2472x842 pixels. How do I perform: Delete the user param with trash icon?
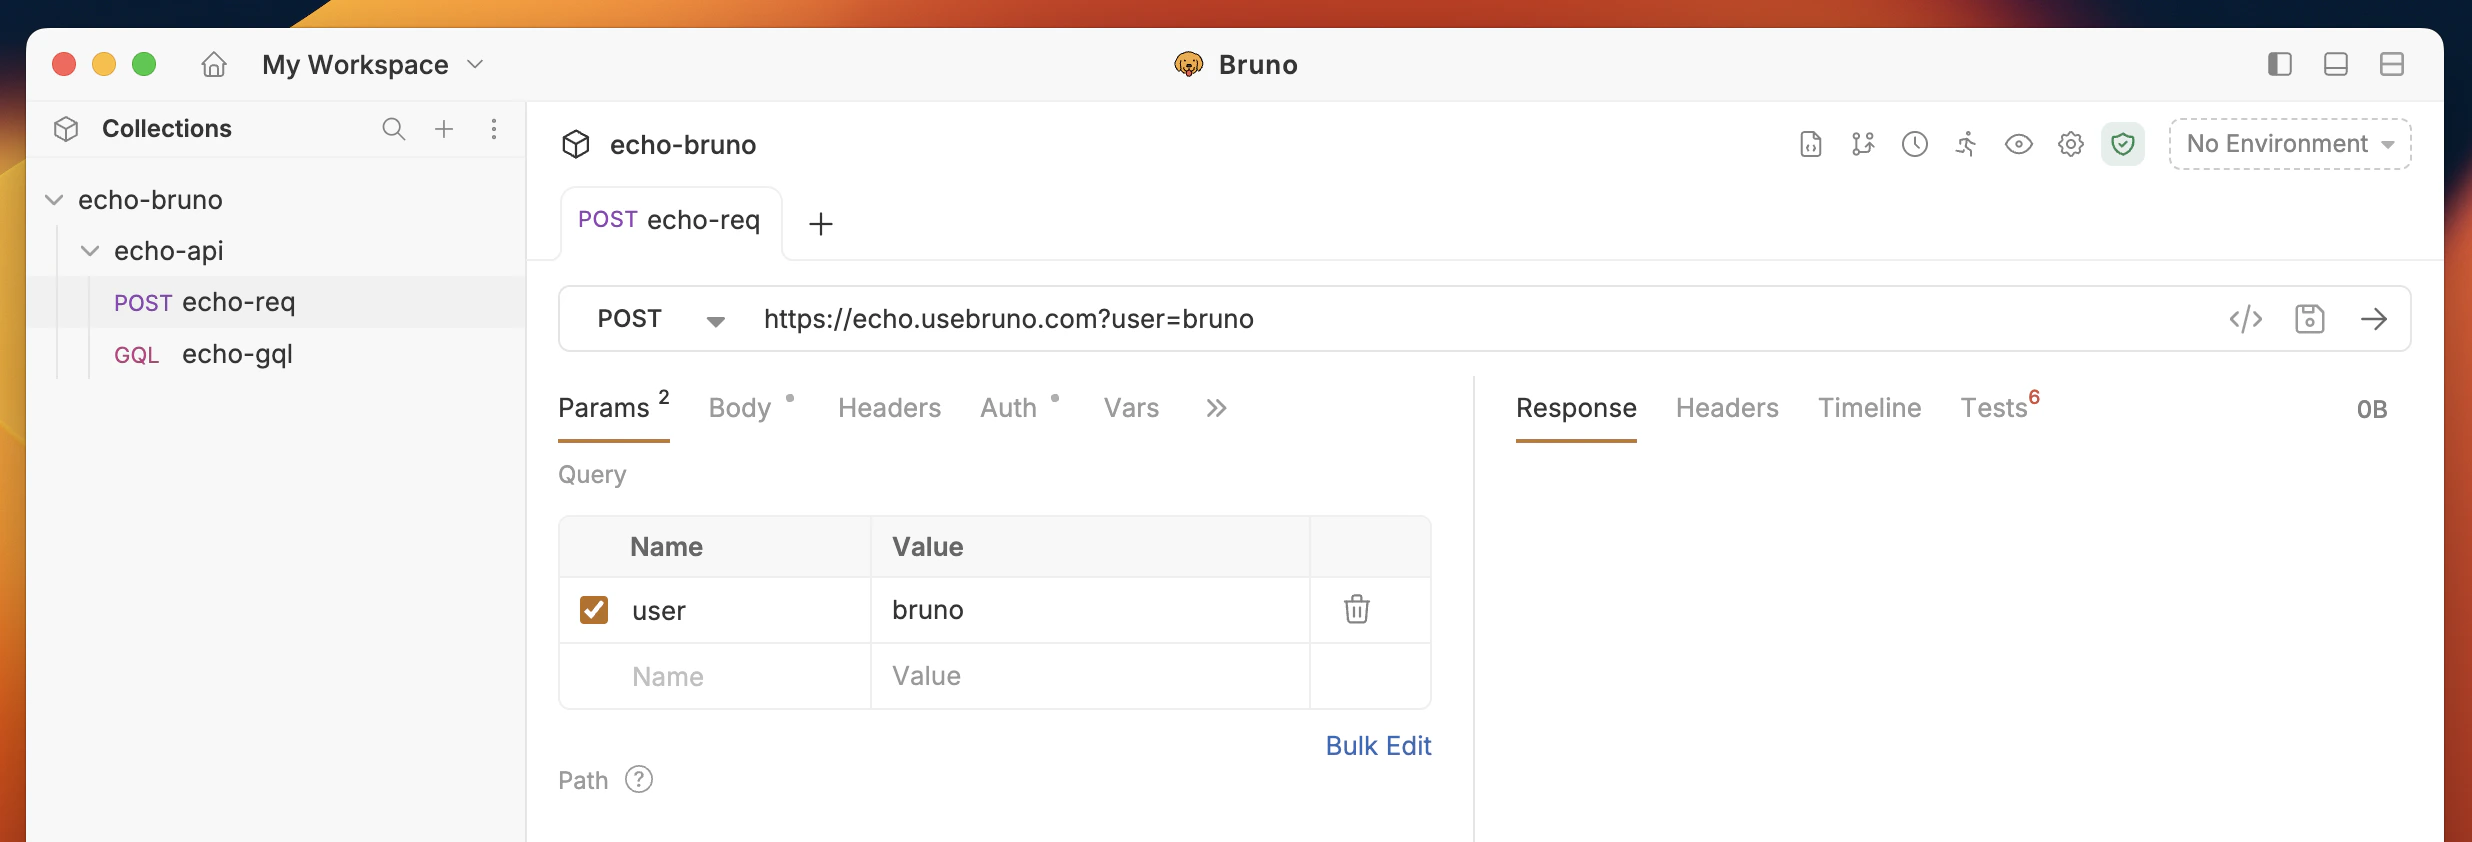tap(1357, 609)
